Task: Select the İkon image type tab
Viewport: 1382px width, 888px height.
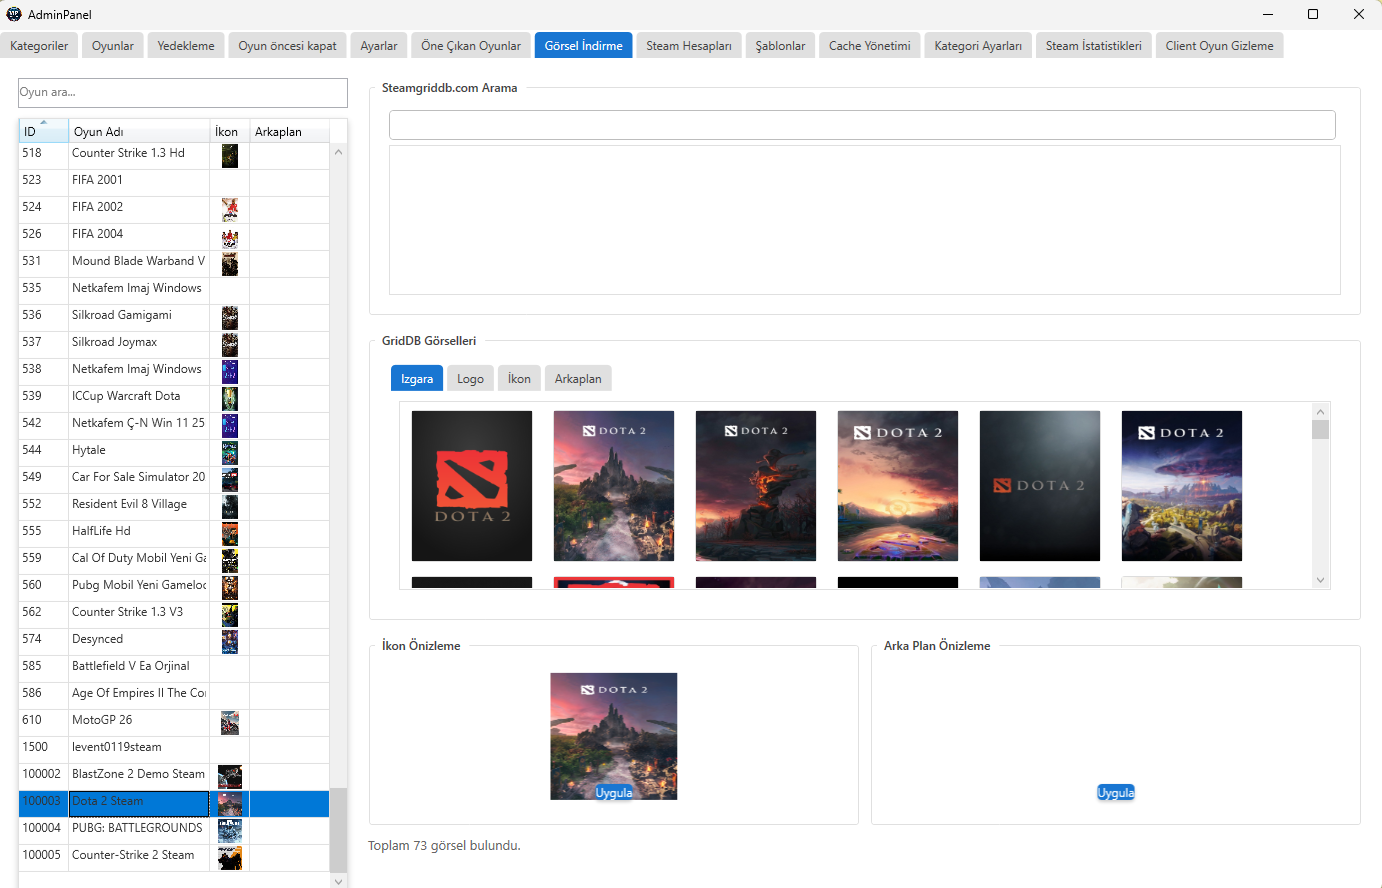Action: click(x=519, y=379)
